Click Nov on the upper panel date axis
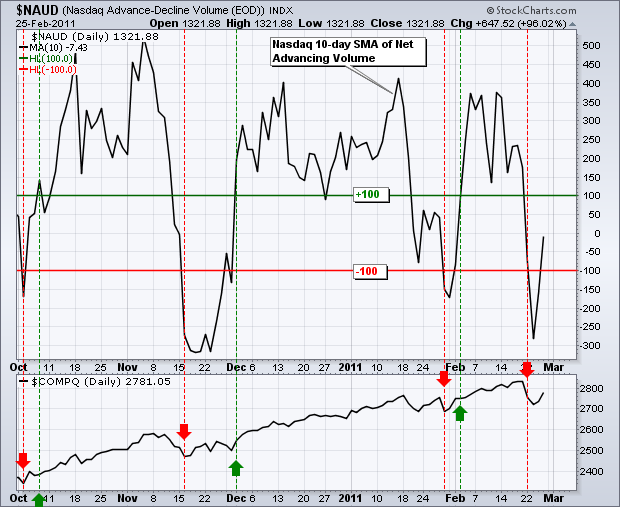This screenshot has width=620, height=507. [127, 367]
